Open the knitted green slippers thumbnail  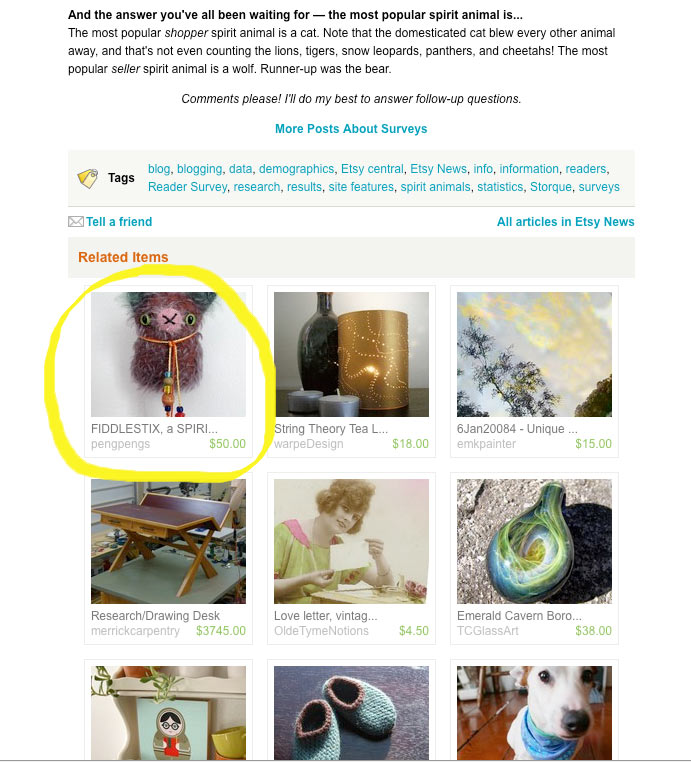tap(351, 713)
